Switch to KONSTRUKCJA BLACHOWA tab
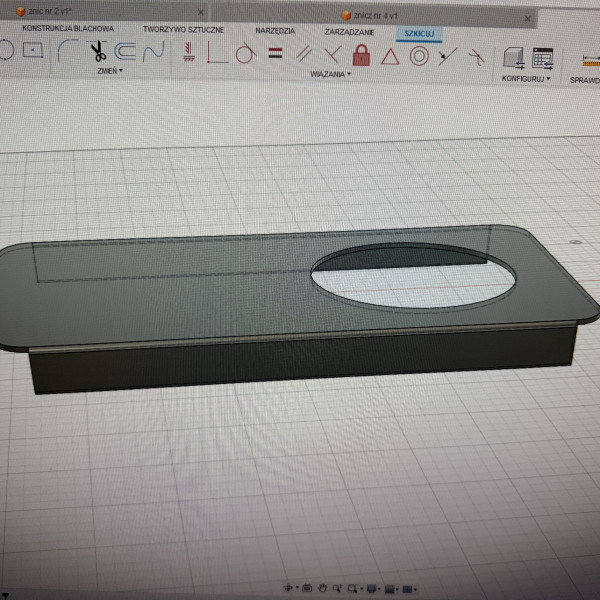Image resolution: width=600 pixels, height=600 pixels. coord(68,29)
